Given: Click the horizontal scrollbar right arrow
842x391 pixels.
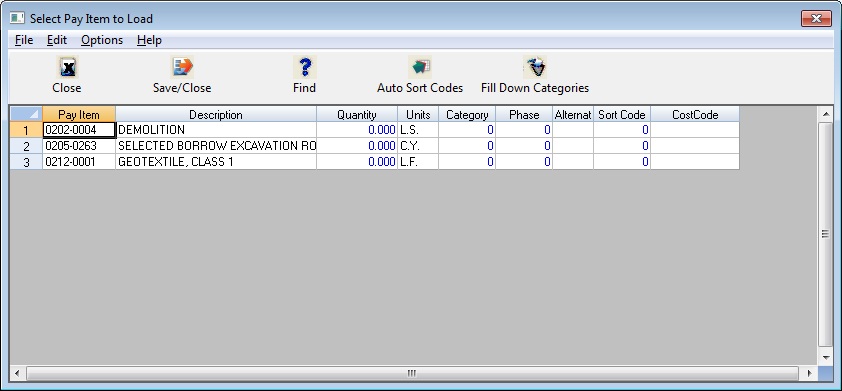Looking at the screenshot, I should [809, 373].
